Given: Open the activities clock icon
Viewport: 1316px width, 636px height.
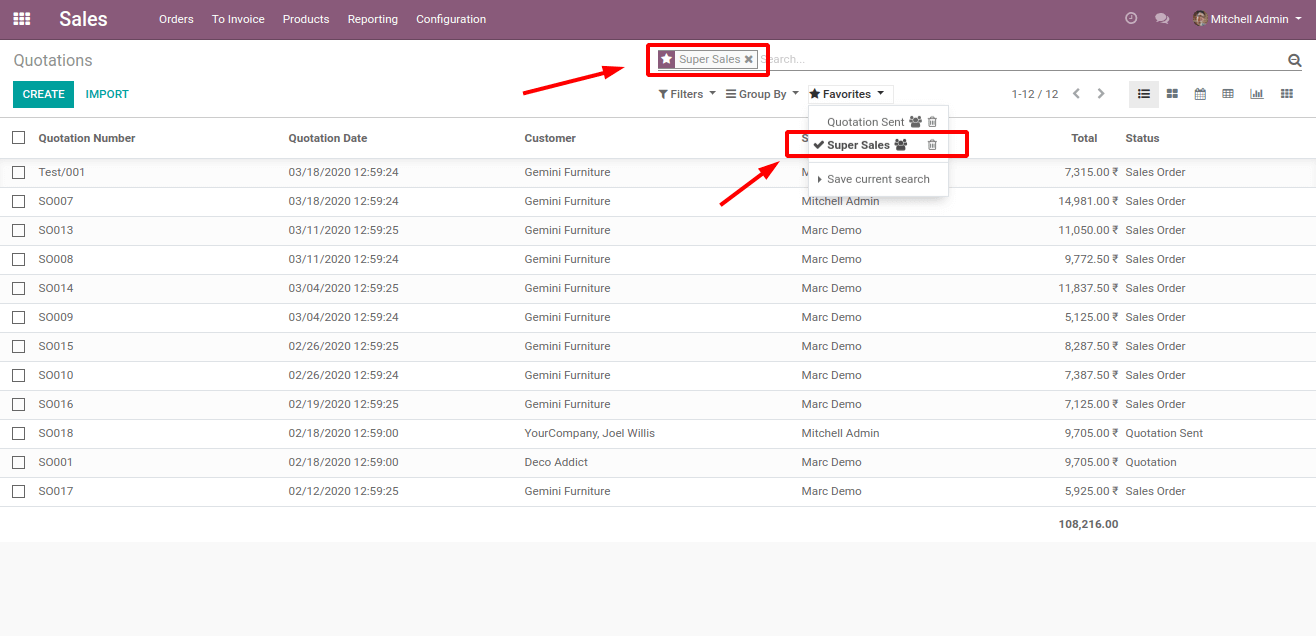Looking at the screenshot, I should (x=1131, y=19).
